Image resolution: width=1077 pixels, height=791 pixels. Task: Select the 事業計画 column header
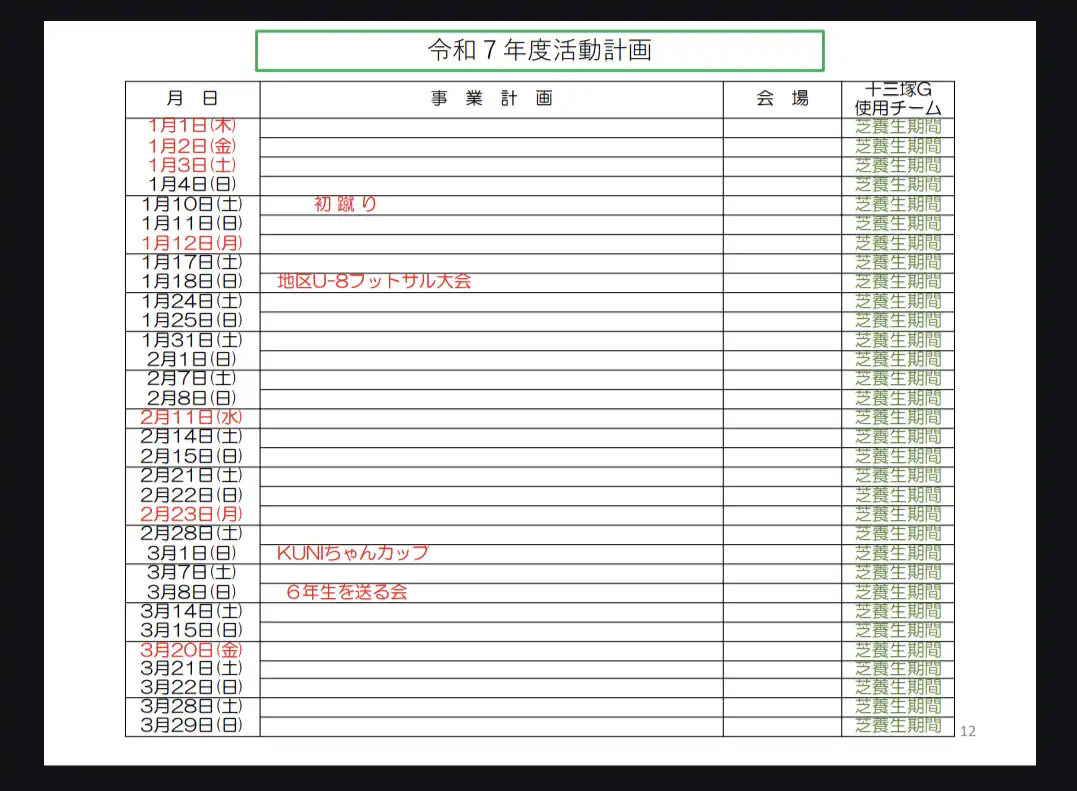492,99
